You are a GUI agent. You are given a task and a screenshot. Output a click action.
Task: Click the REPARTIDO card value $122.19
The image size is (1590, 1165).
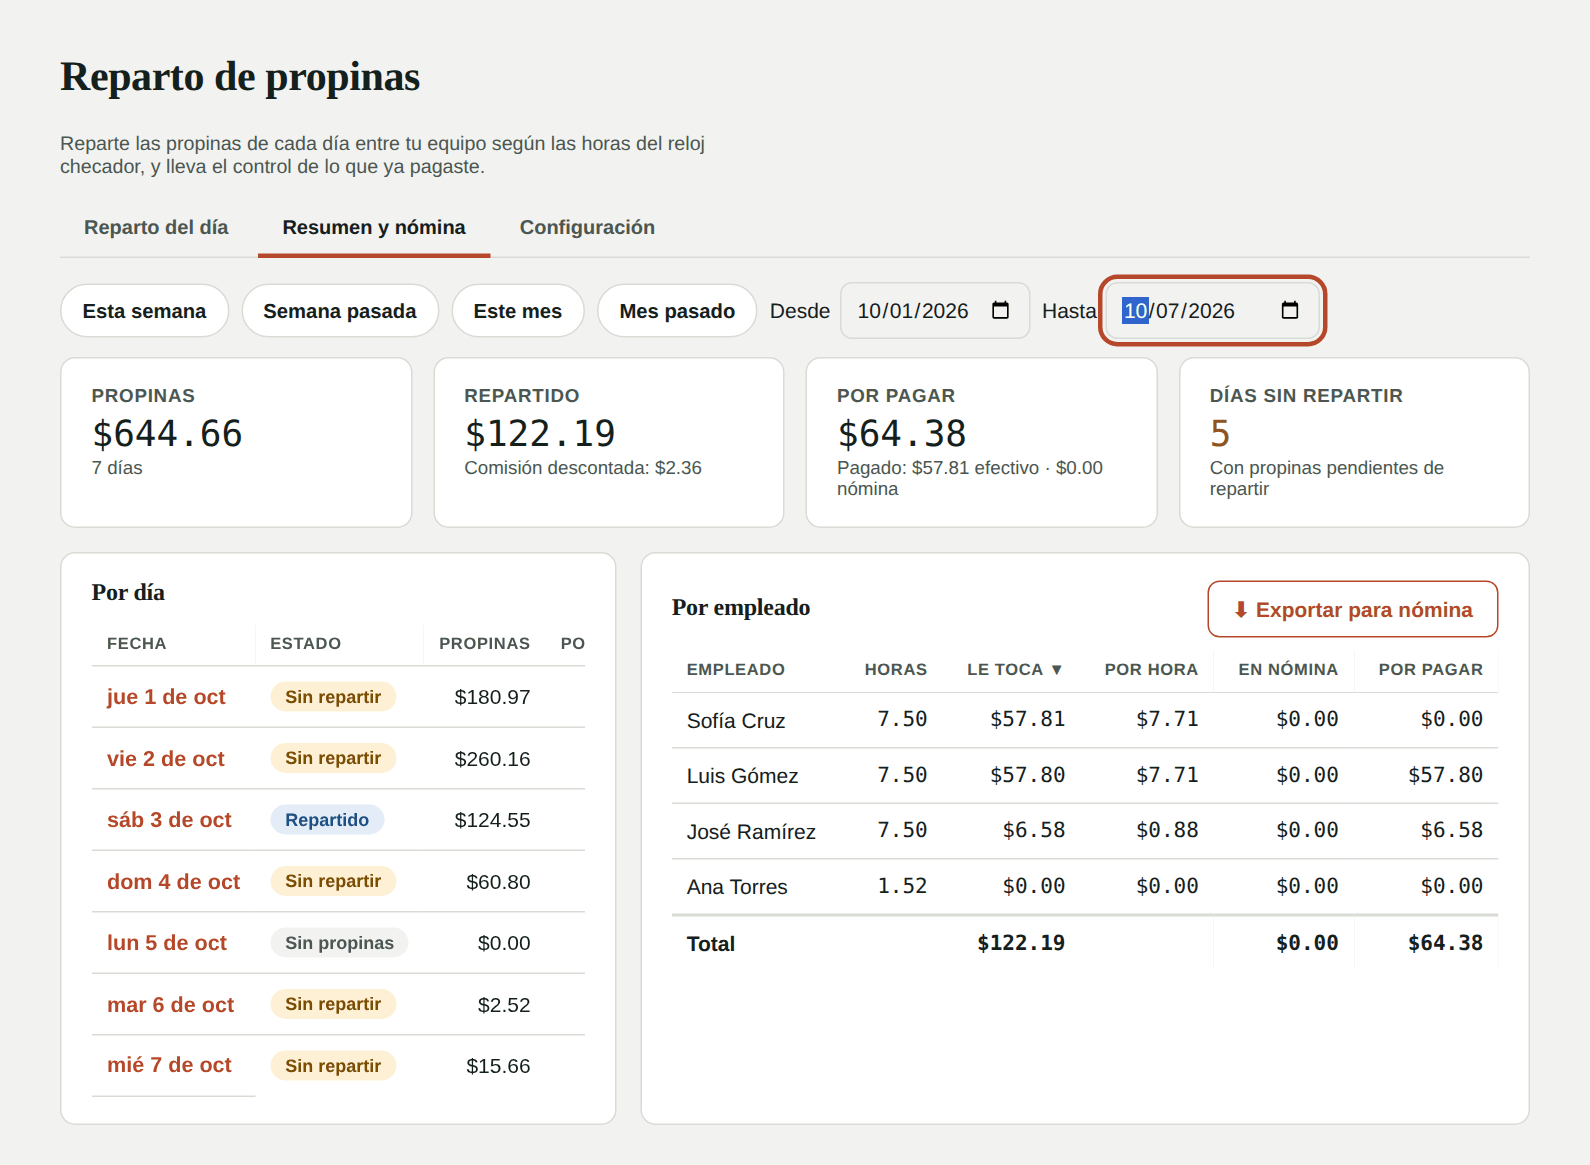click(540, 434)
